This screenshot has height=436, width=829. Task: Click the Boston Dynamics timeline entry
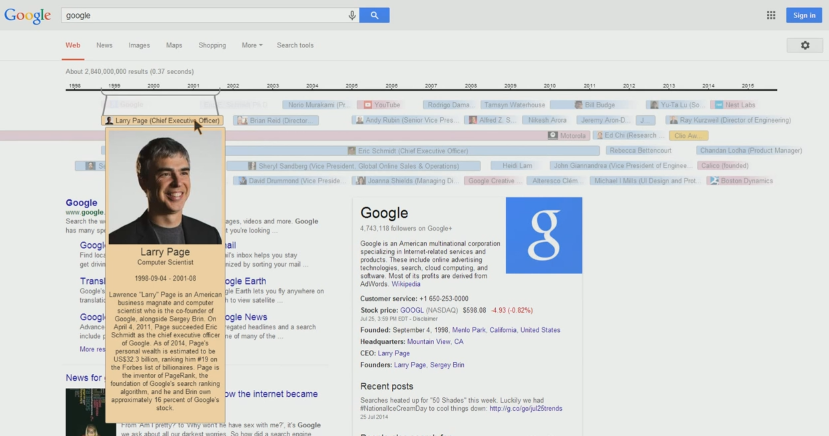click(x=740, y=181)
